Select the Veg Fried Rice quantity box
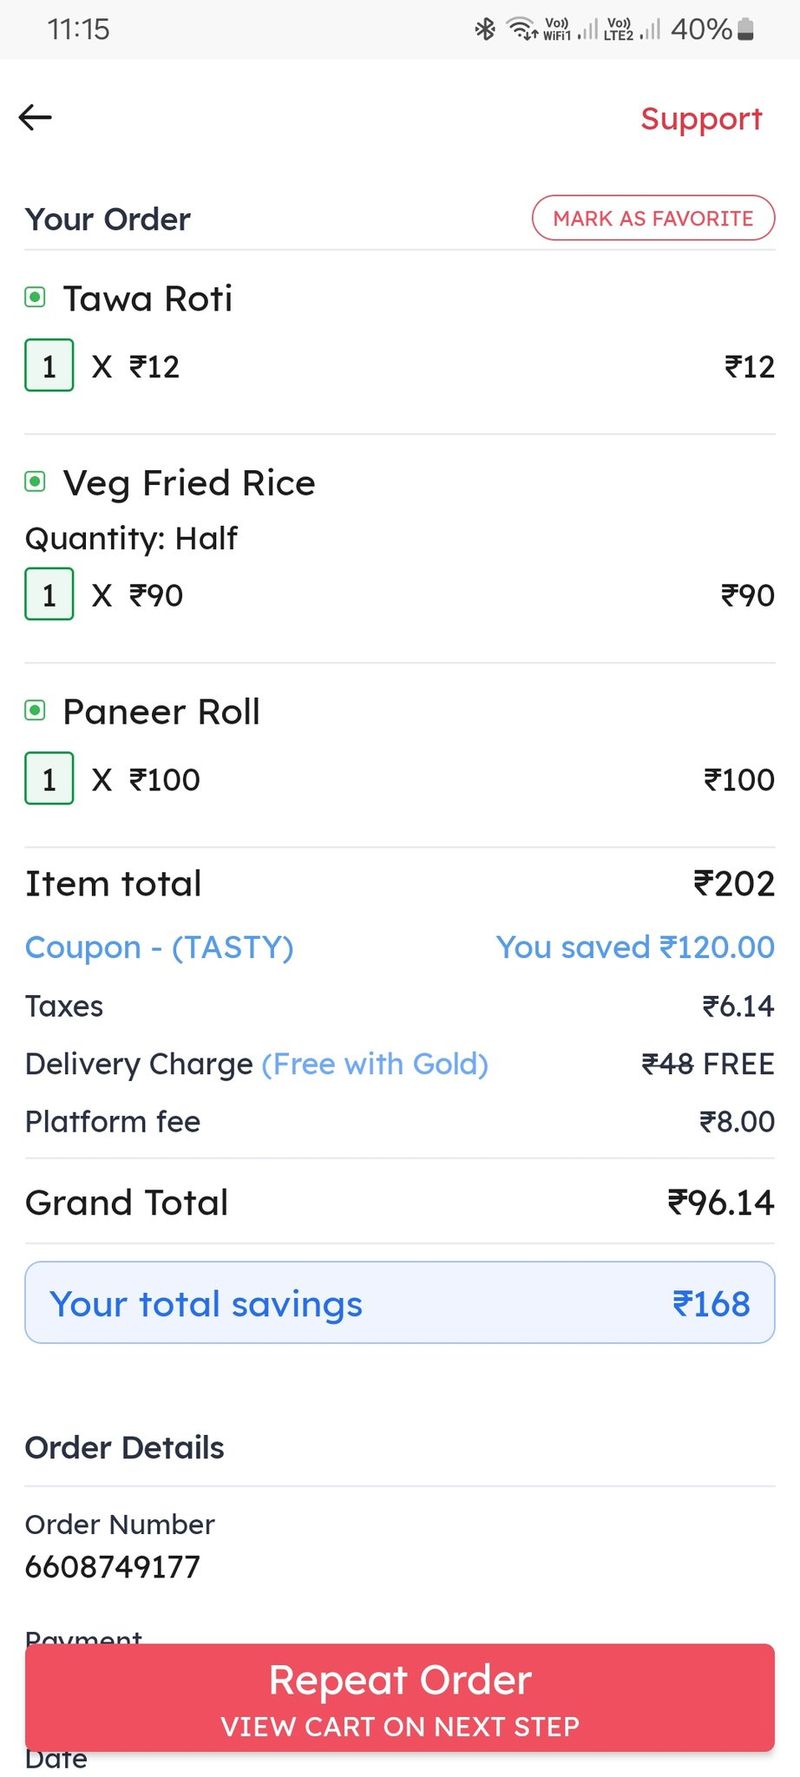Viewport: 800px width, 1777px height. tap(49, 595)
